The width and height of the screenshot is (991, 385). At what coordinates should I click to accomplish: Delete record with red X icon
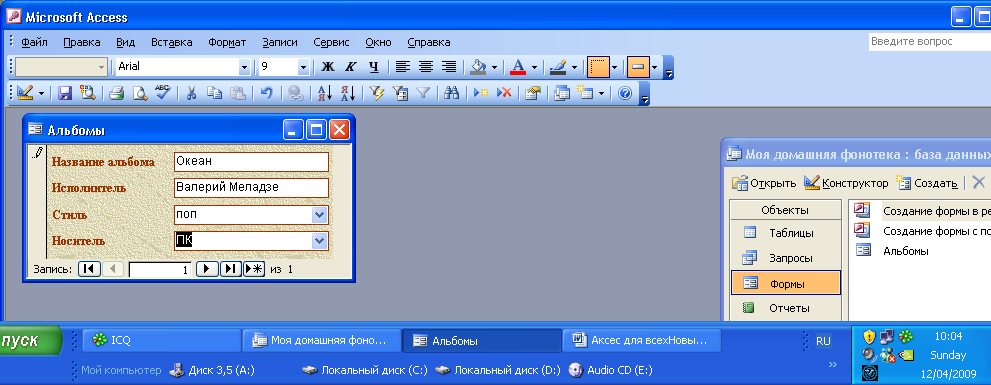click(504, 93)
